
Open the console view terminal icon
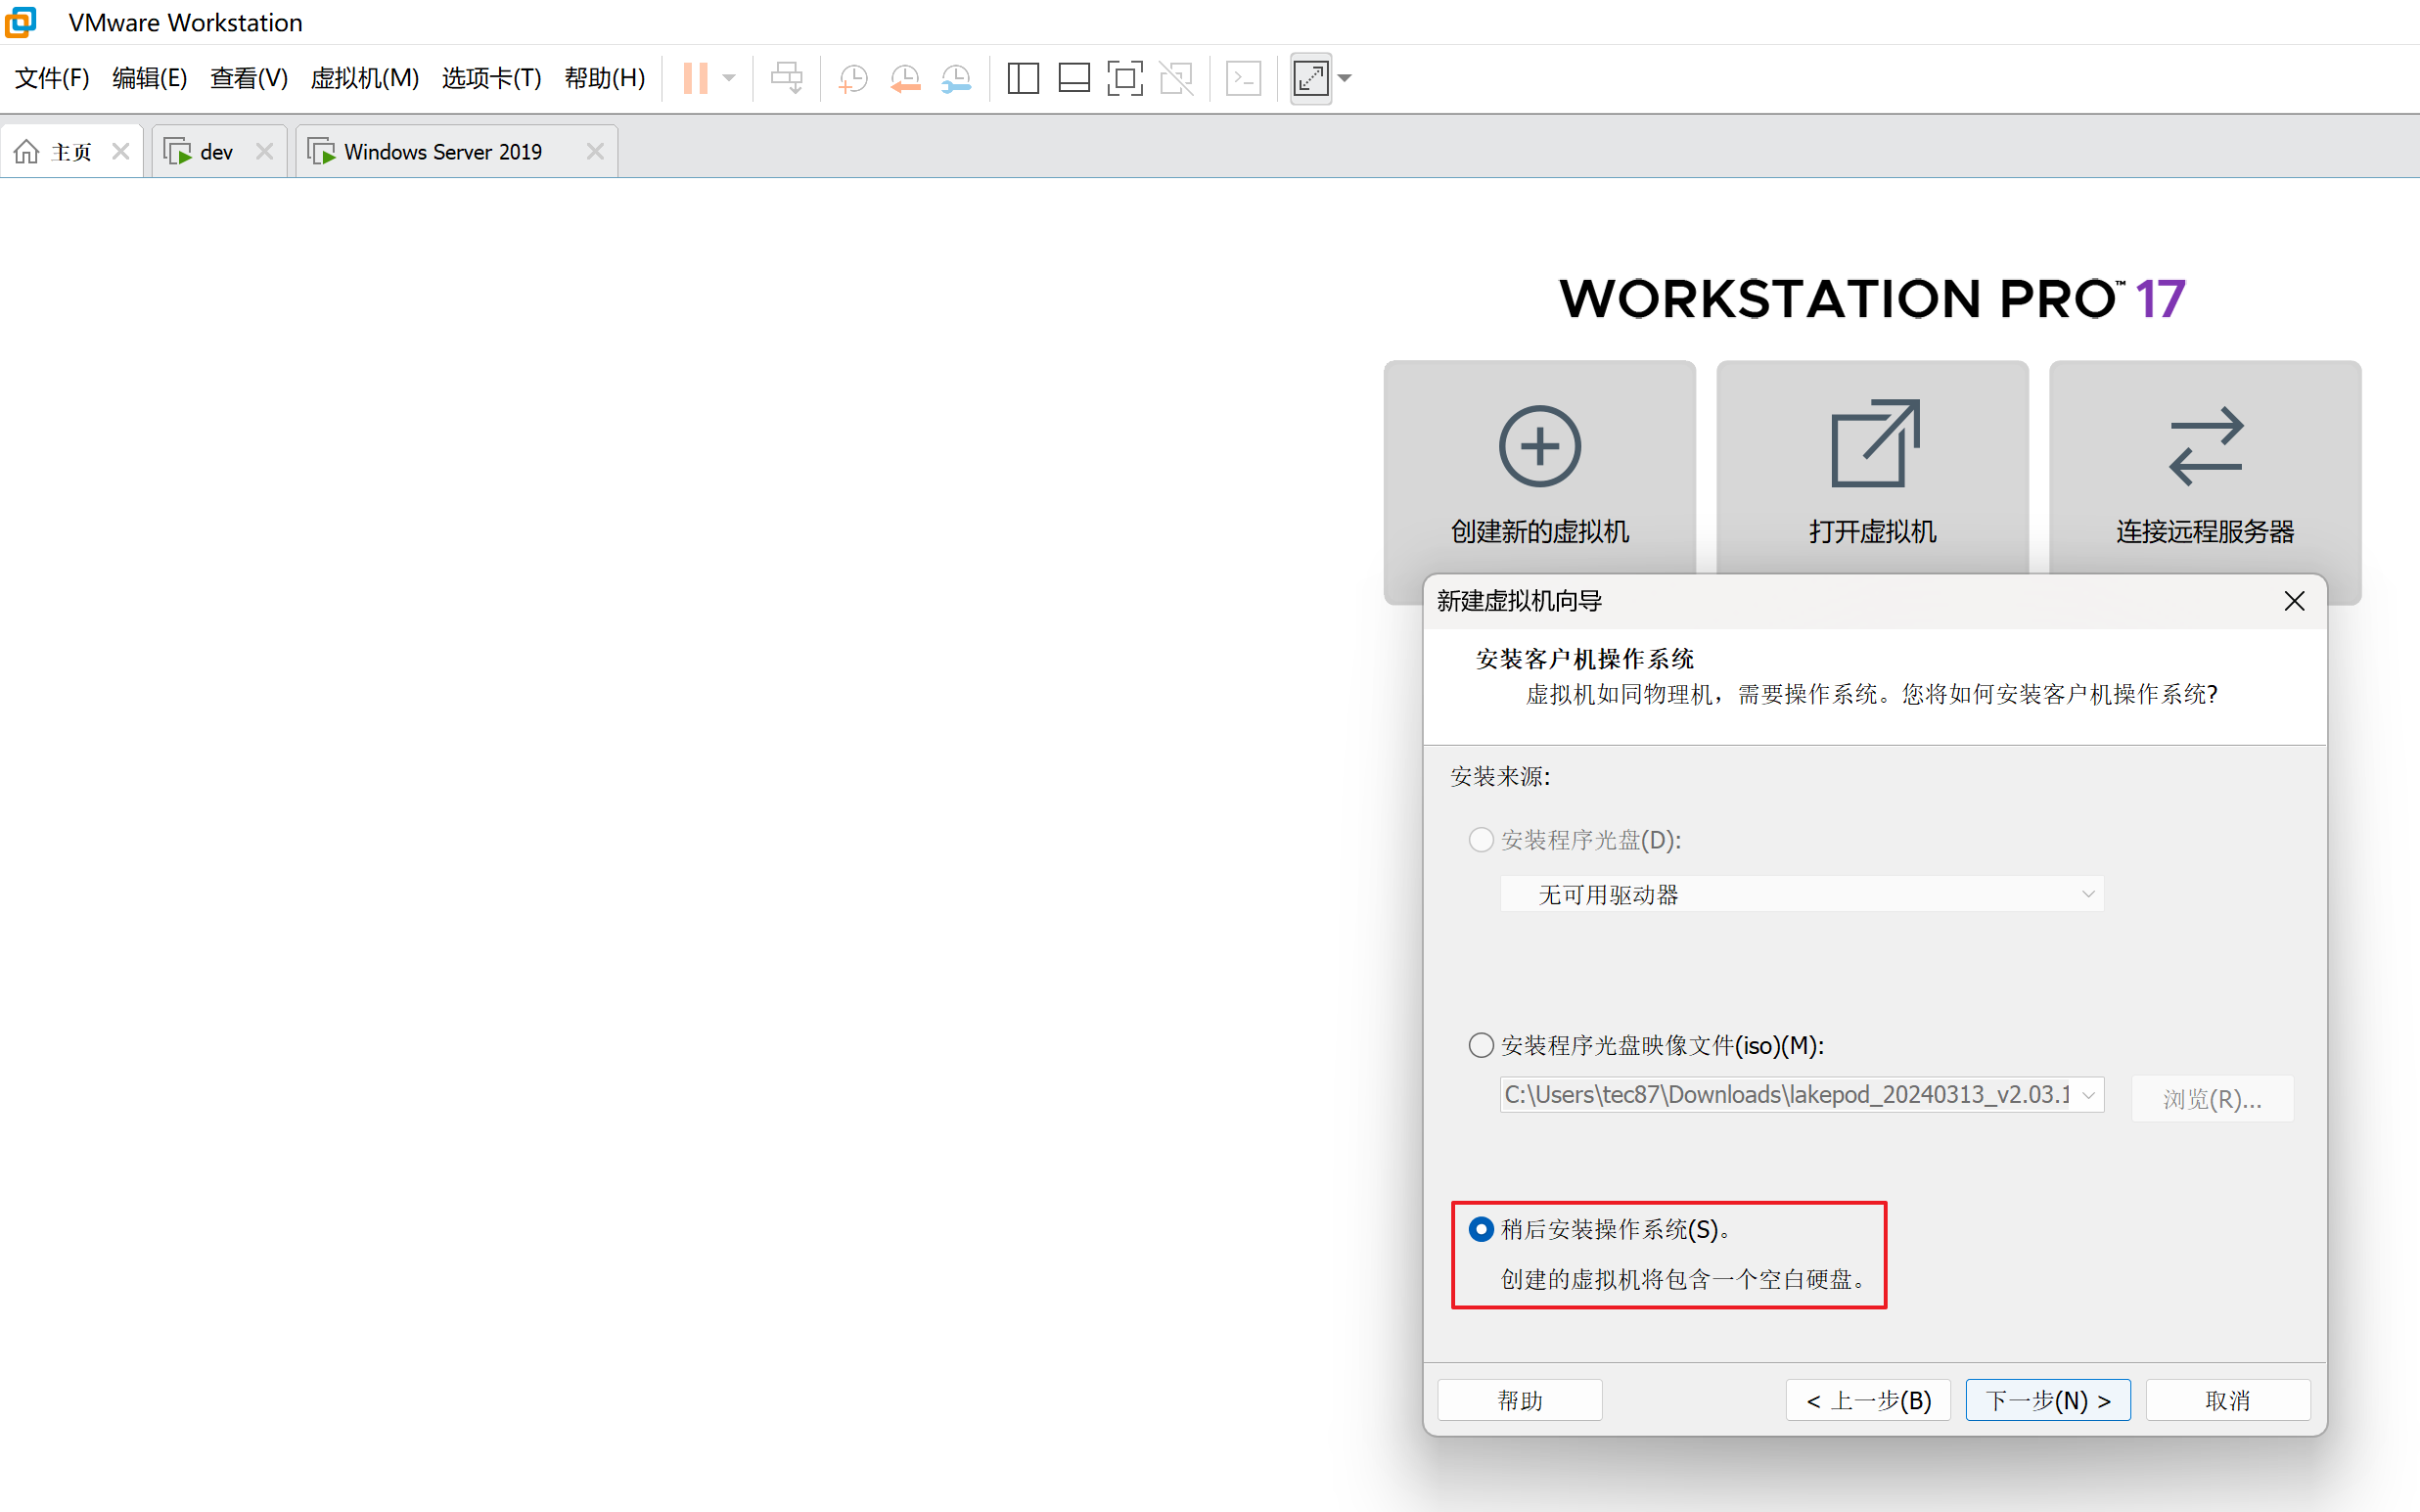tap(1243, 78)
